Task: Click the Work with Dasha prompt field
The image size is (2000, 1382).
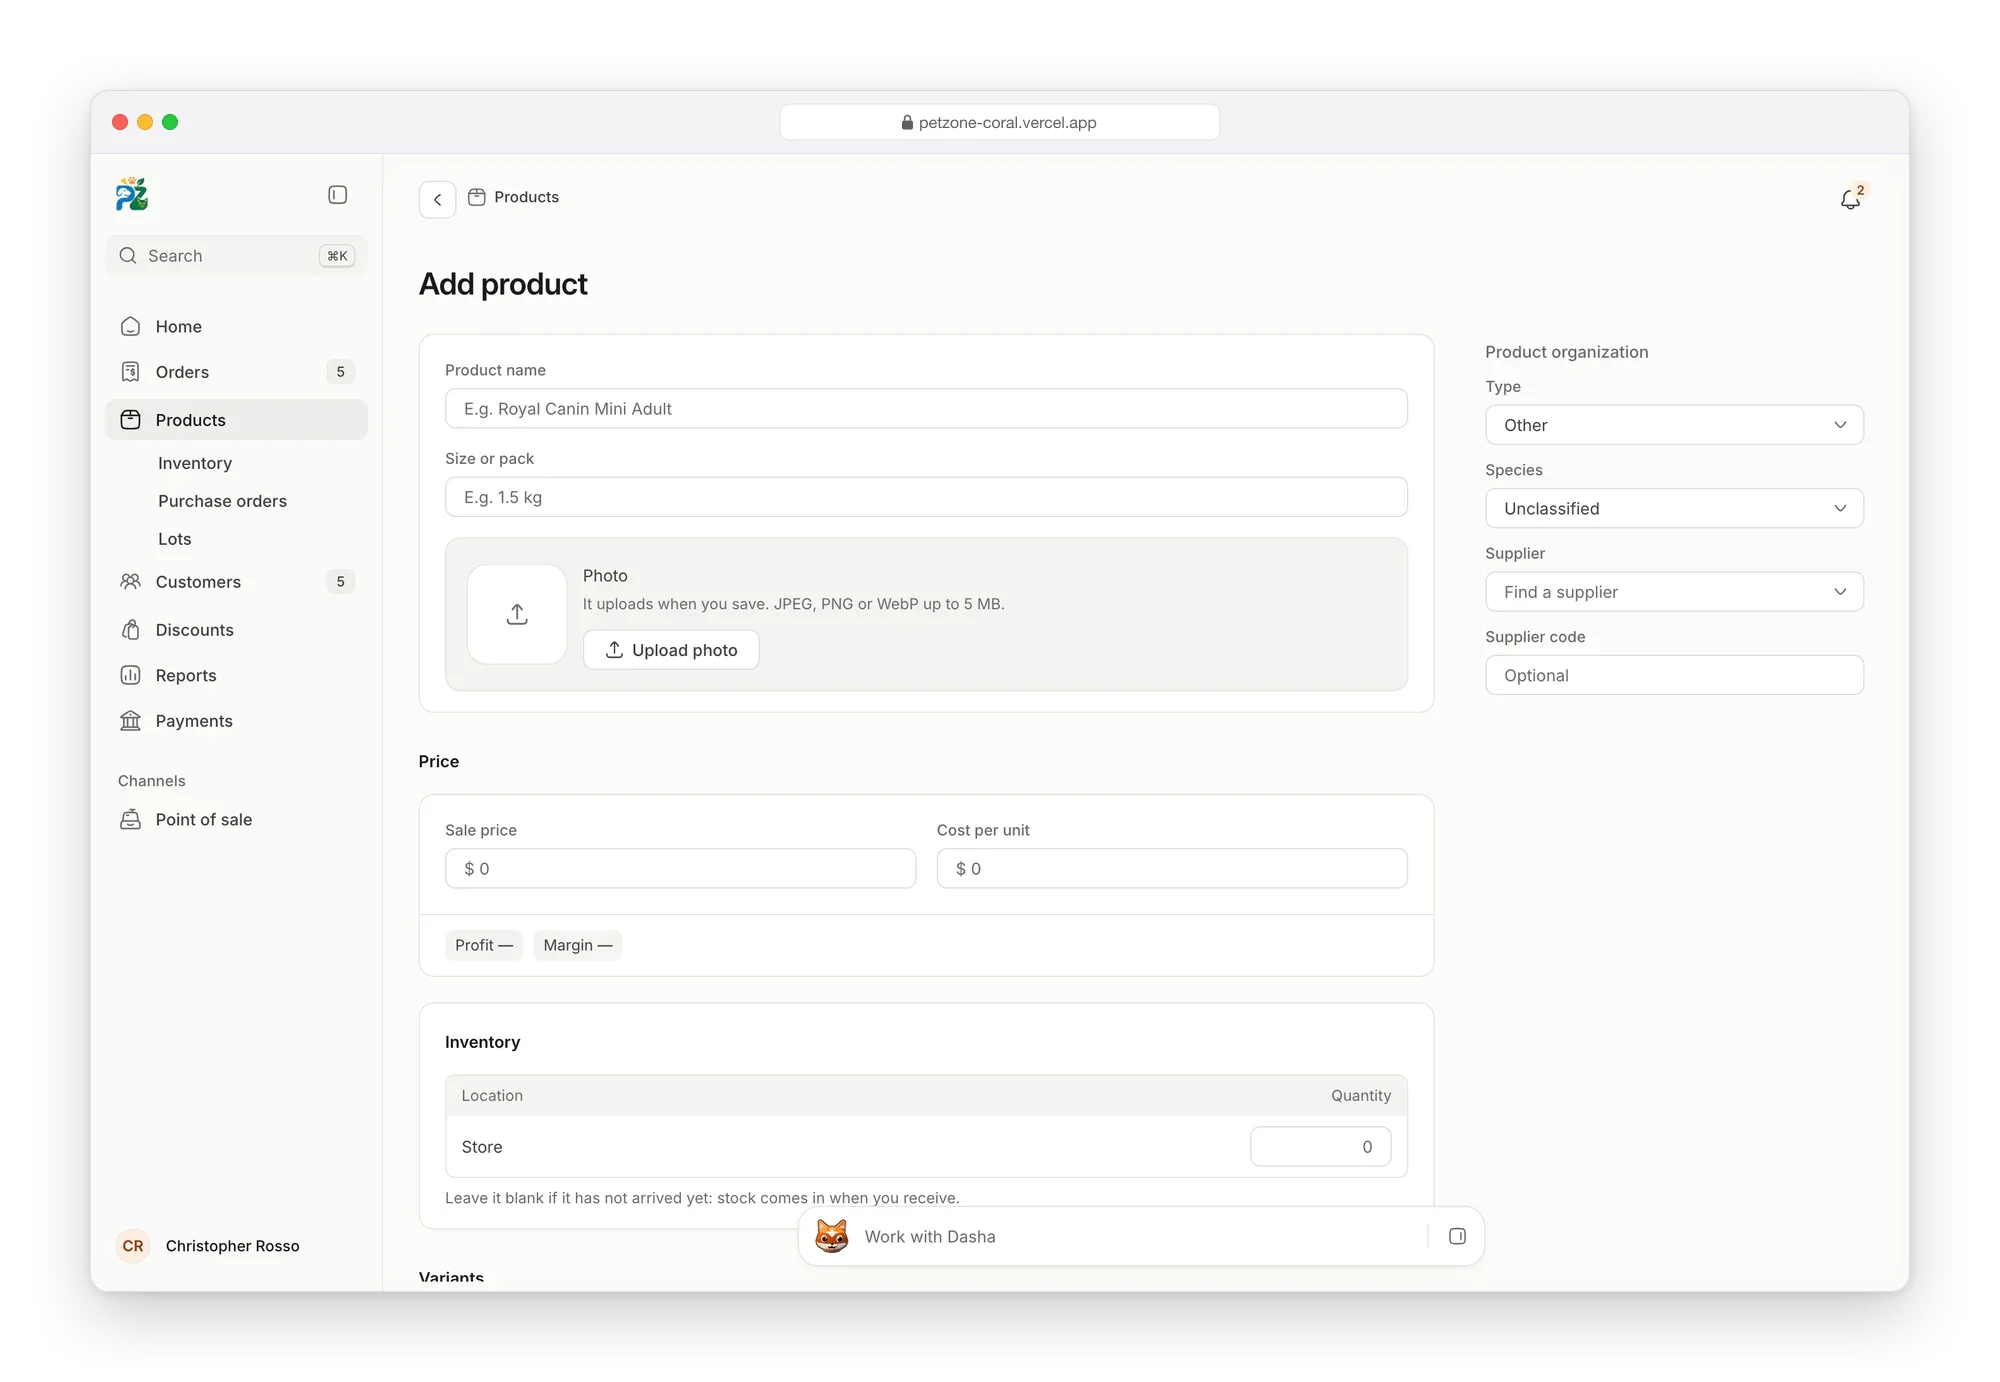Action: pyautogui.click(x=1140, y=1237)
